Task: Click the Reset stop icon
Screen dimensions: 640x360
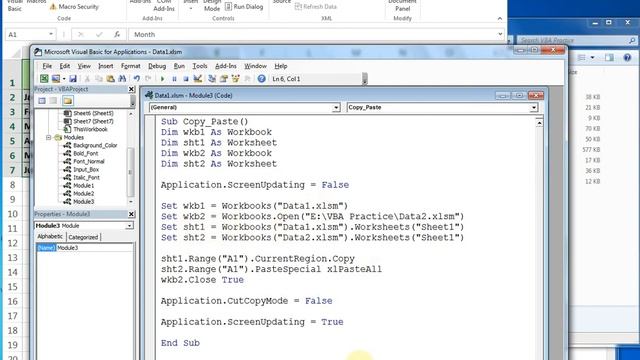Action: 186,79
